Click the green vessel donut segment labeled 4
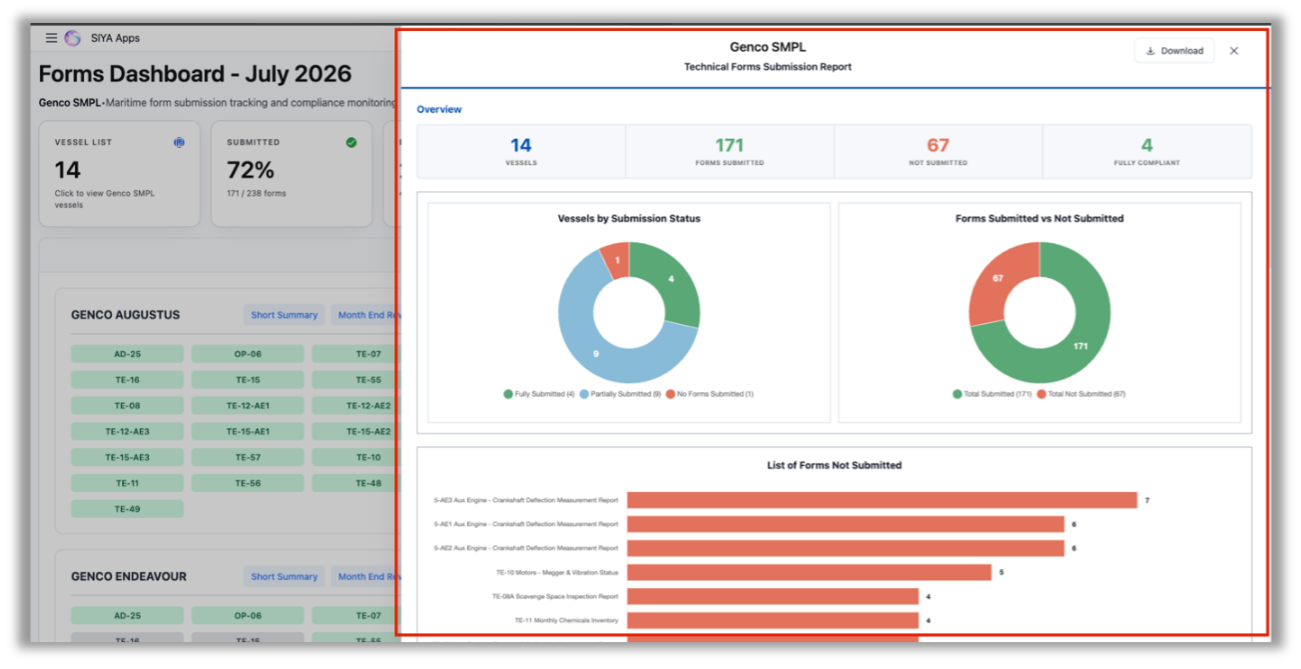 tap(671, 279)
